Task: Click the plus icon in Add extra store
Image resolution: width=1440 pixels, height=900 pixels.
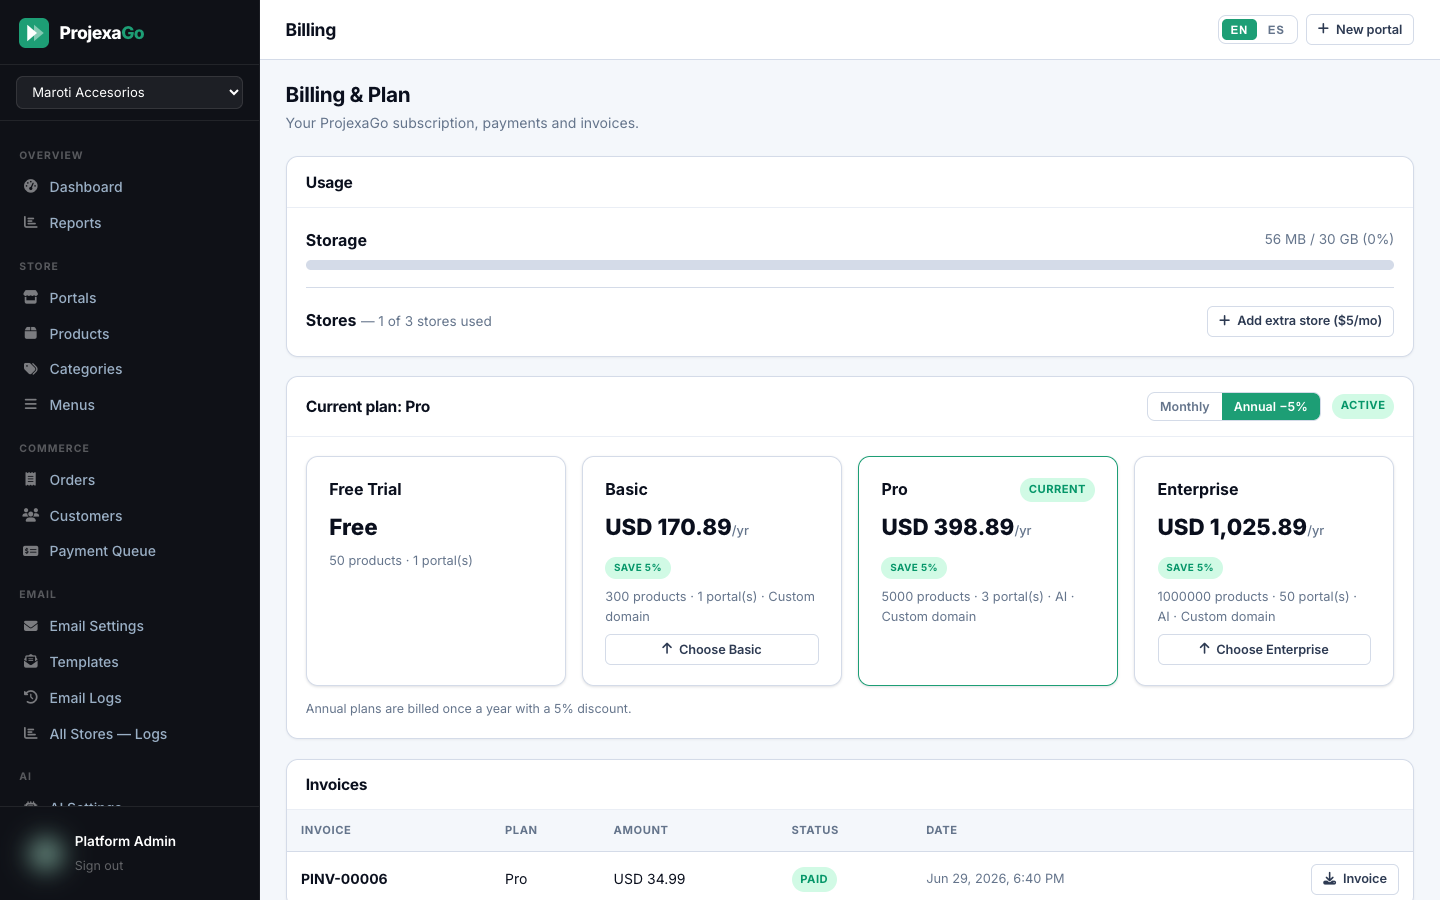Action: pos(1224,321)
